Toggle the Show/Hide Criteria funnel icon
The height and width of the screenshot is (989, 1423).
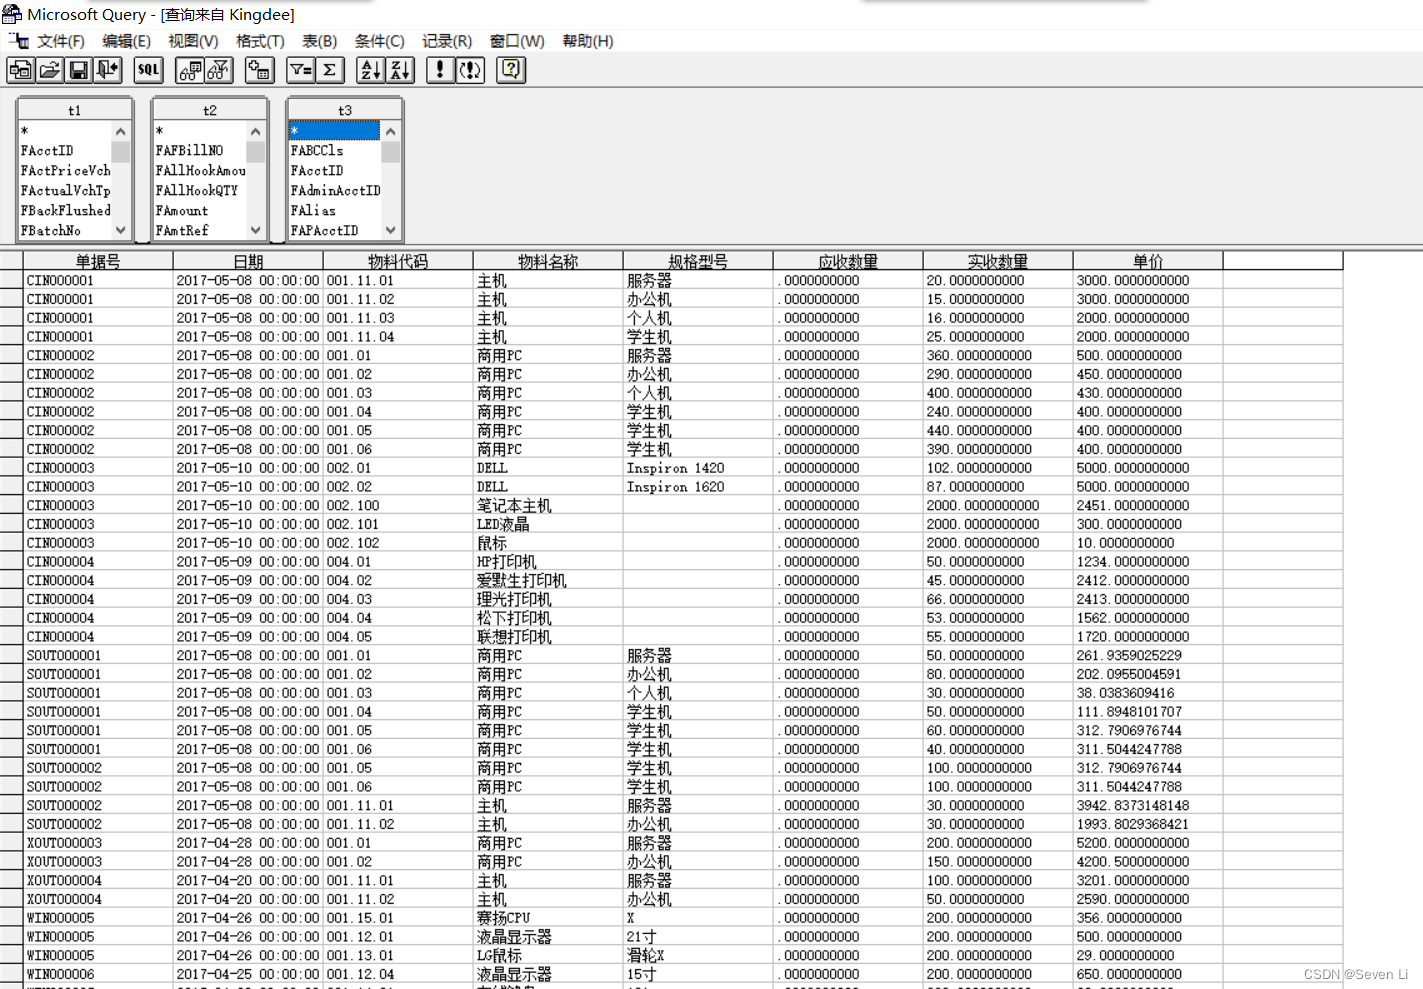(219, 70)
